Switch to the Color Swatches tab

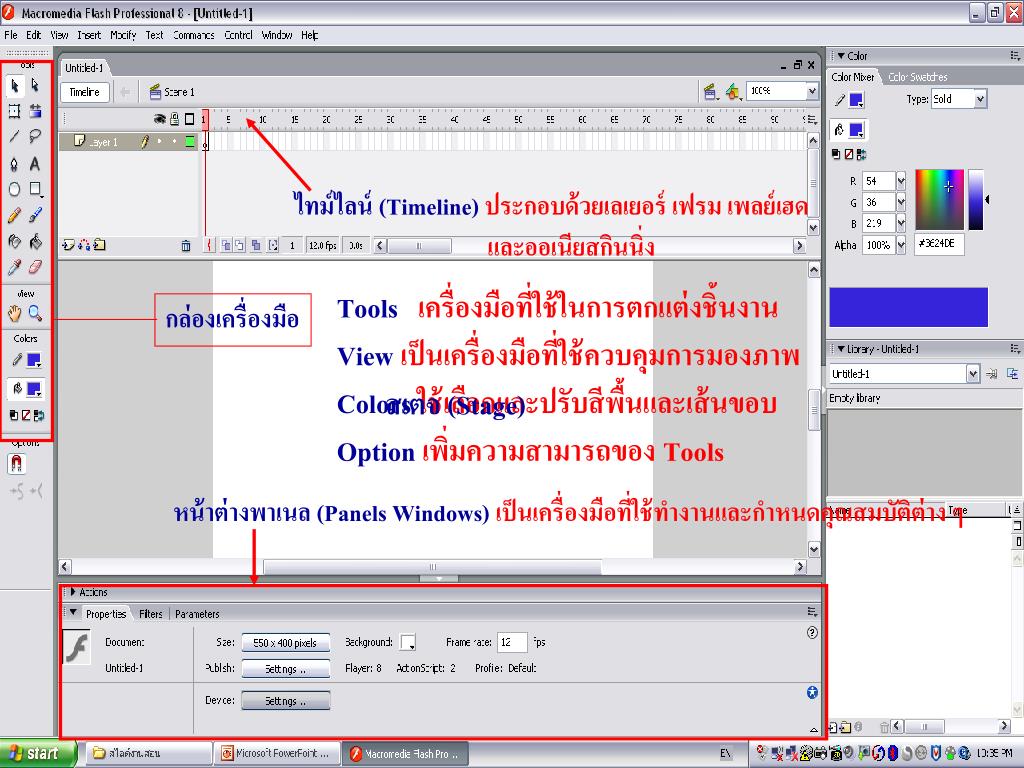tap(918, 77)
